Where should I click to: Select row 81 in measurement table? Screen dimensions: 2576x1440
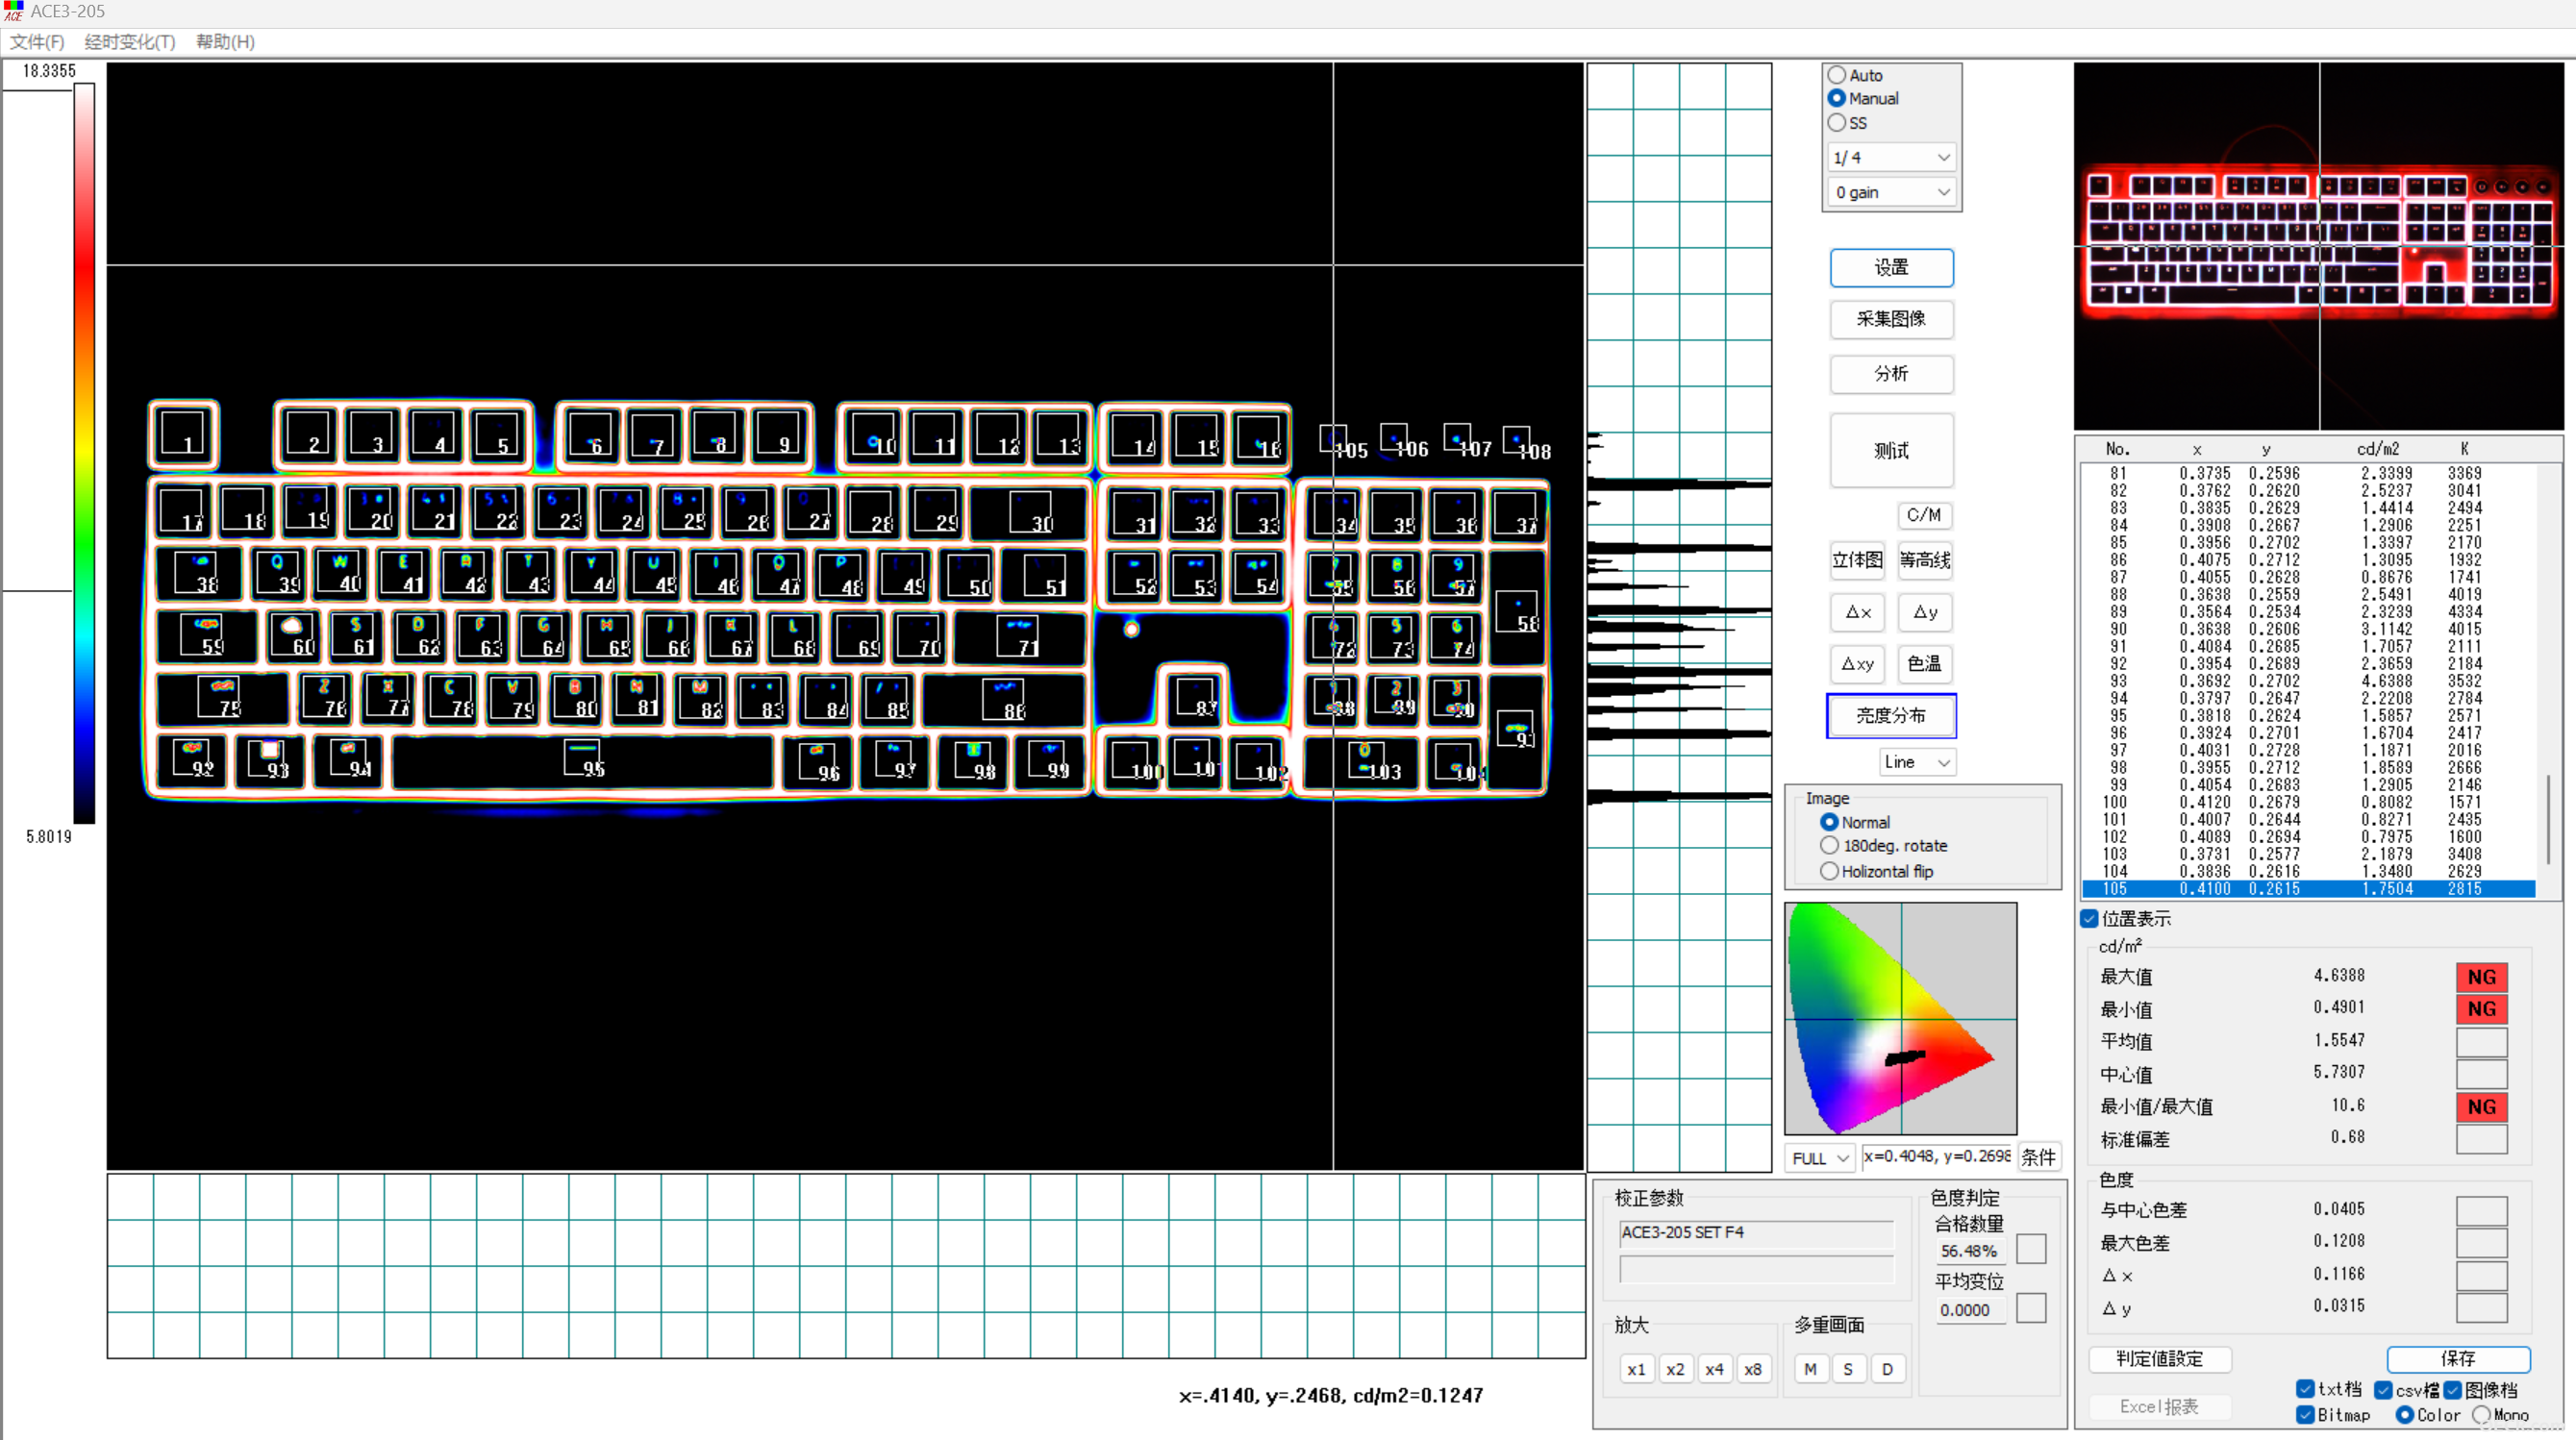(2308, 473)
